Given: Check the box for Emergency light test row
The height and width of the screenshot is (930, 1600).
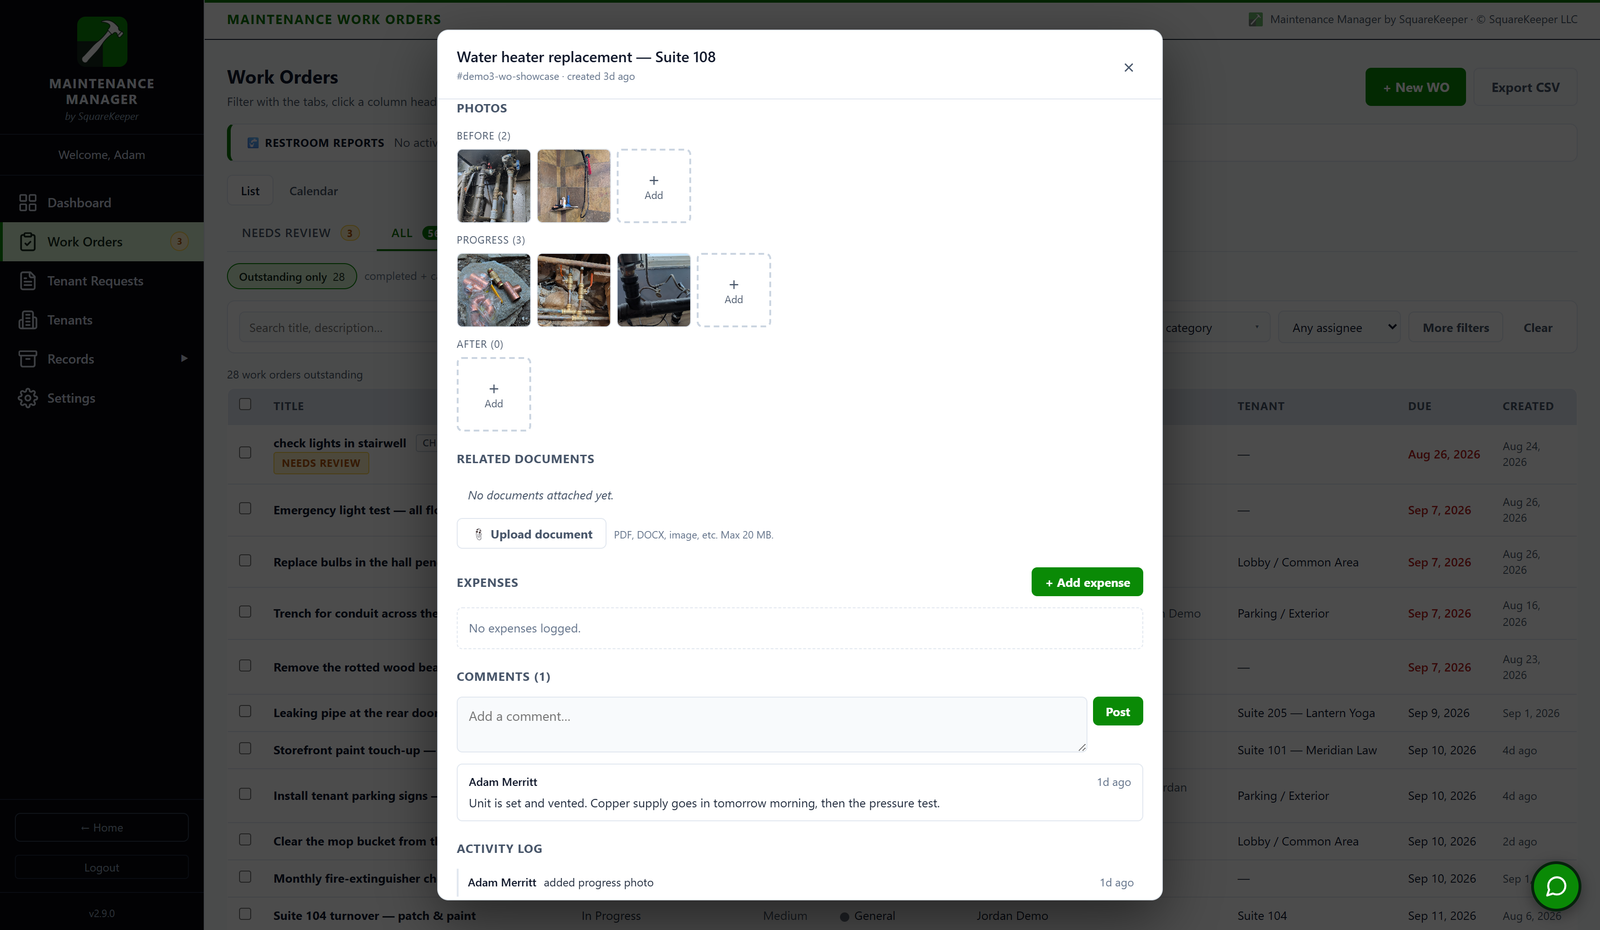Looking at the screenshot, I should tap(245, 508).
